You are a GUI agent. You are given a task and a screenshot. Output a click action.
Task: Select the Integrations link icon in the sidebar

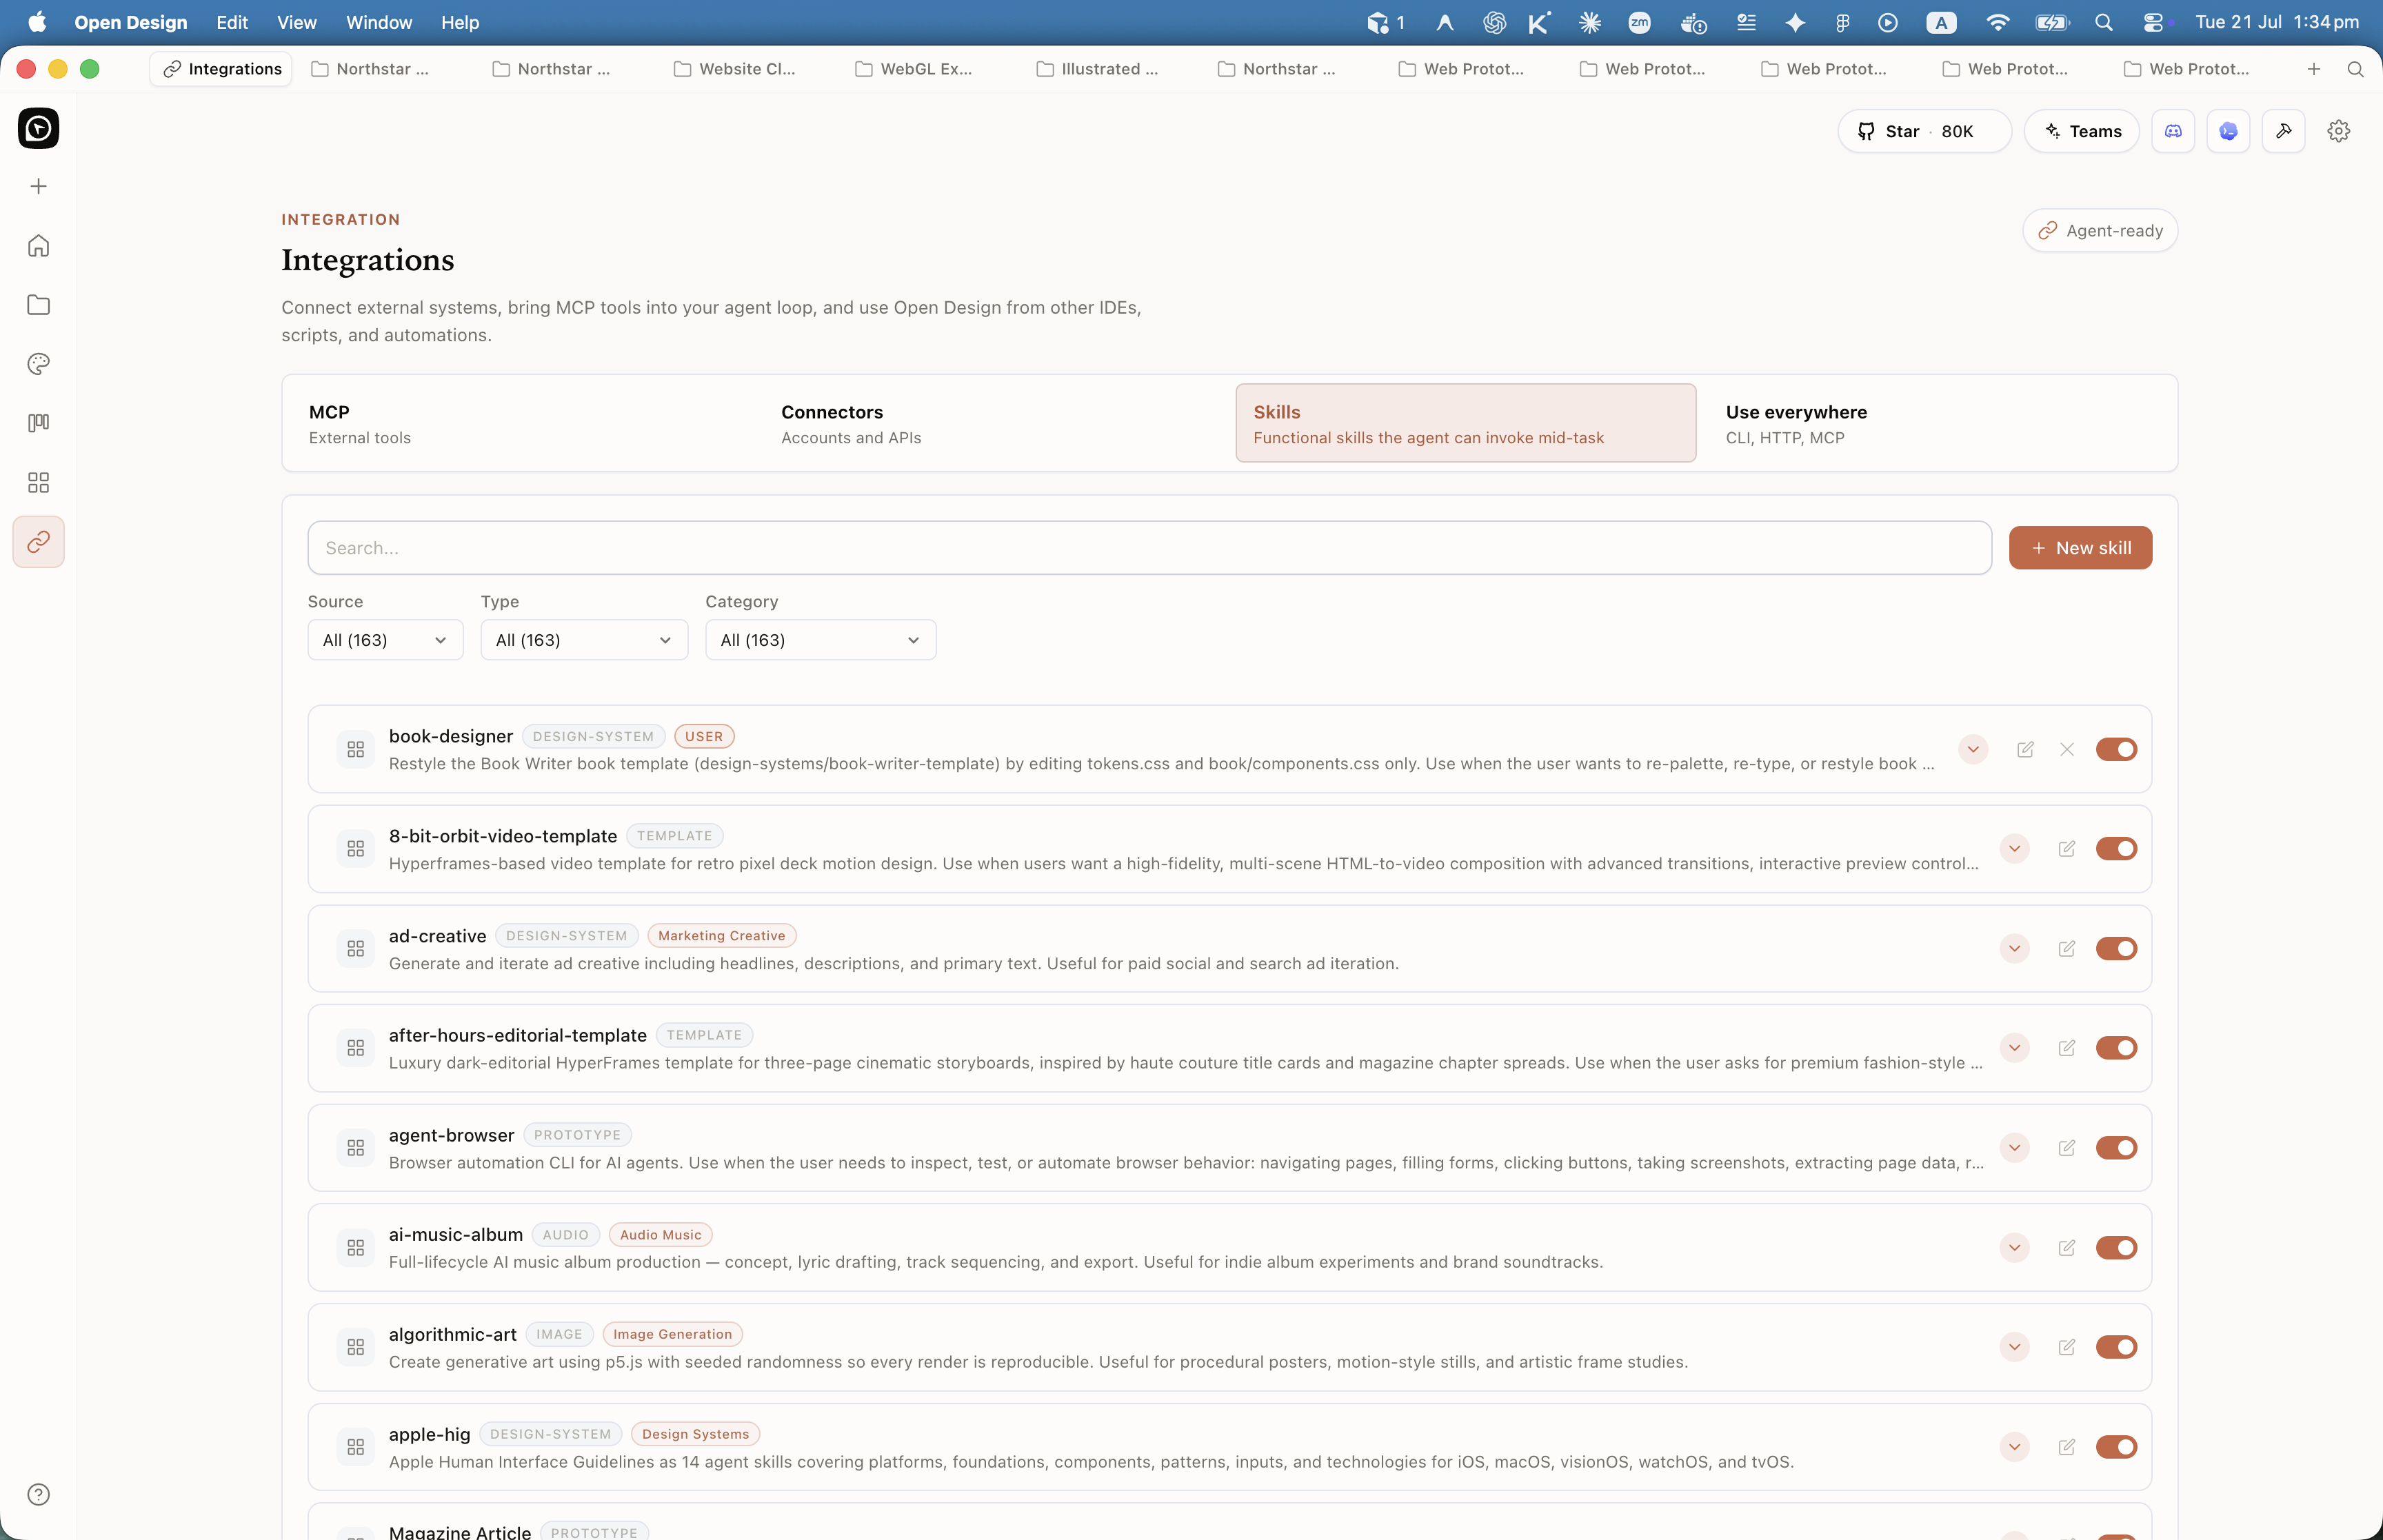[38, 541]
